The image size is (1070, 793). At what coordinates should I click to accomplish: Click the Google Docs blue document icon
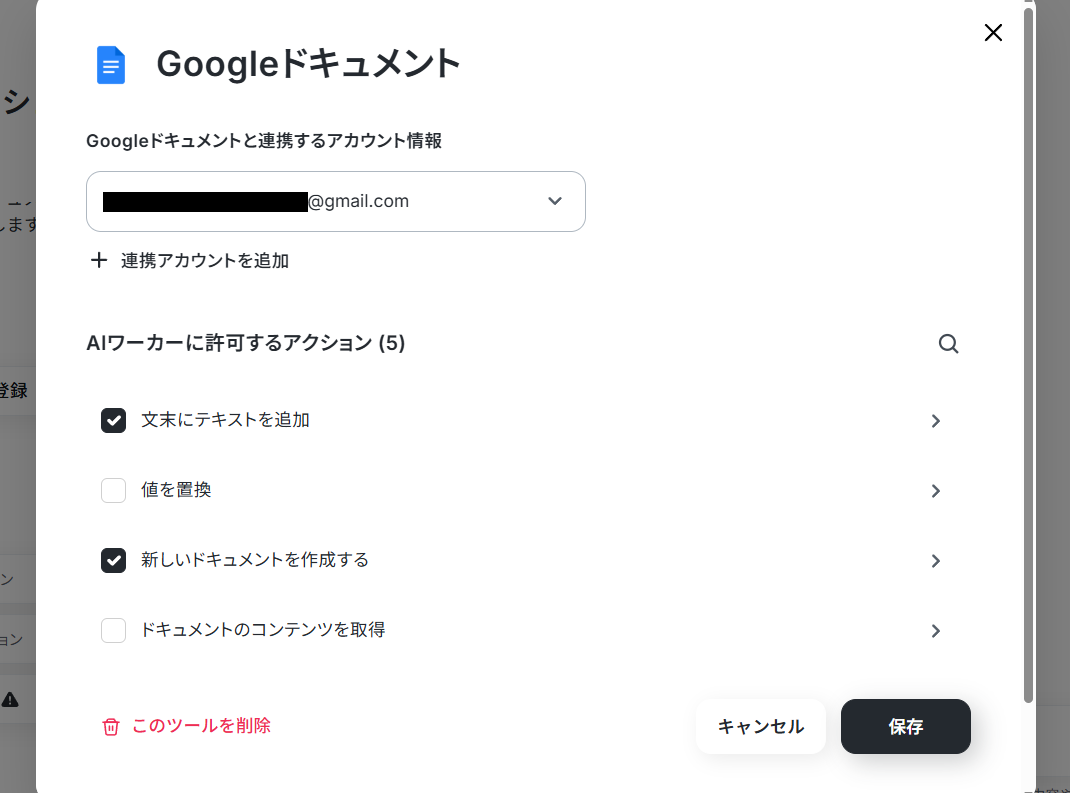click(x=111, y=65)
